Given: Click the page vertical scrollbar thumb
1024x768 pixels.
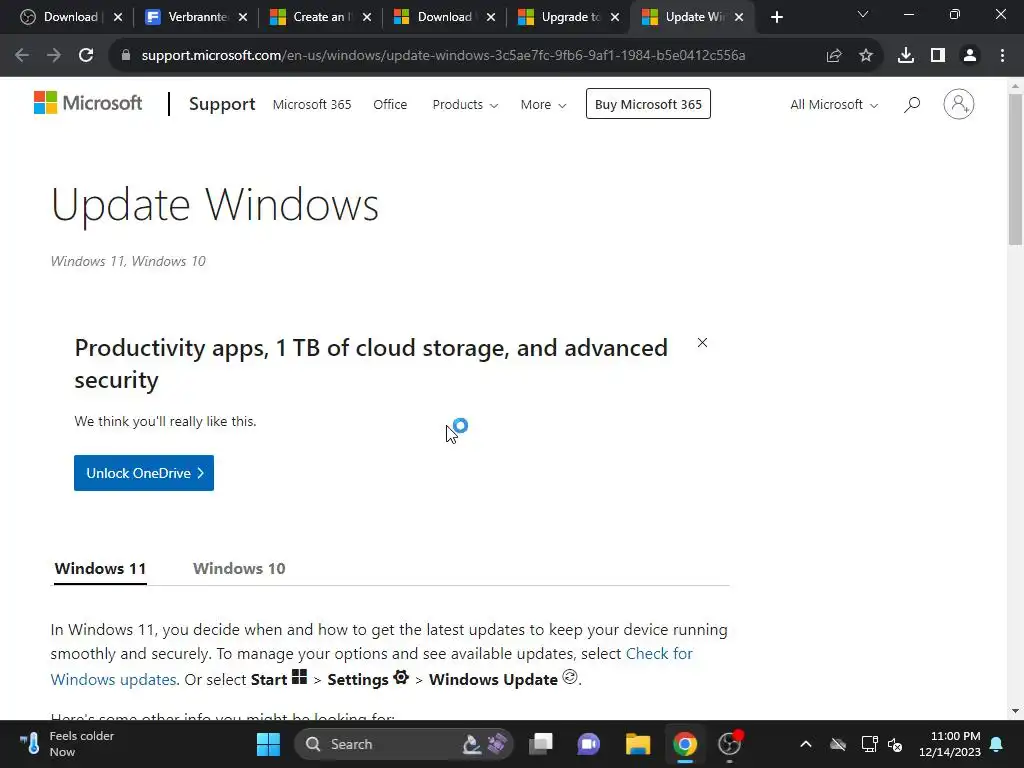Looking at the screenshot, I should [x=1015, y=170].
